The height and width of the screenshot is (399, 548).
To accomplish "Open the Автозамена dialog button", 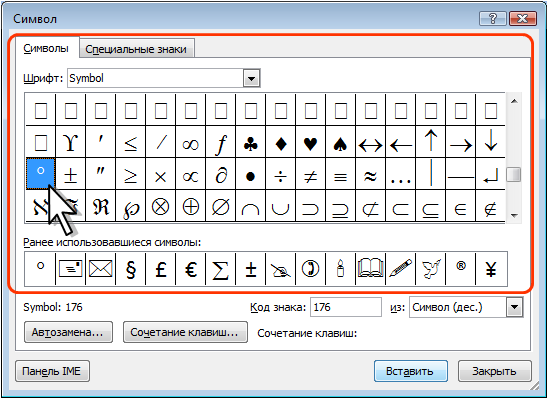I will 68,332.
